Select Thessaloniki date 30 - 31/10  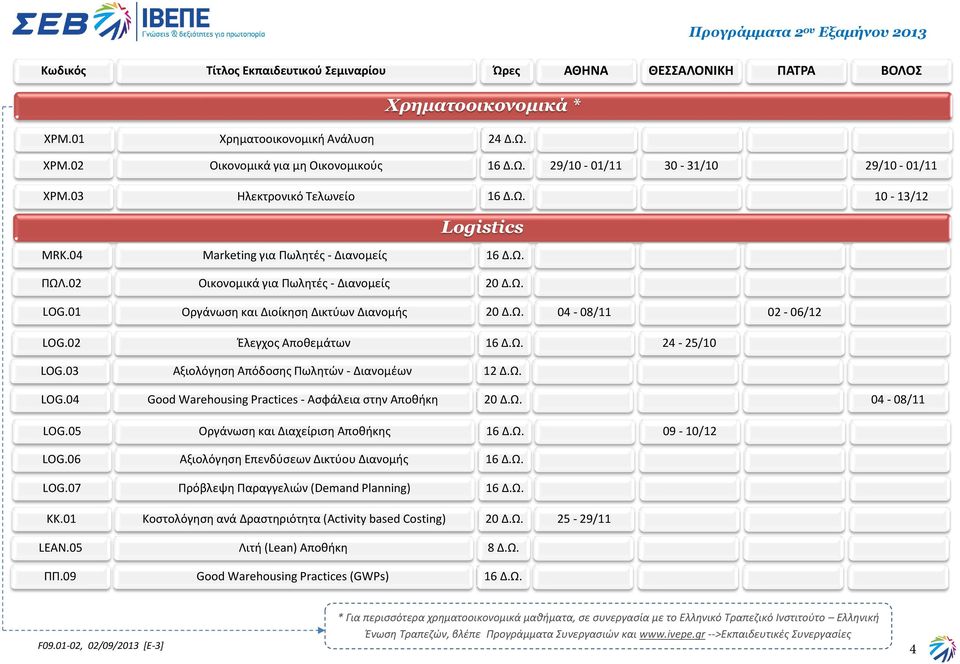(691, 166)
